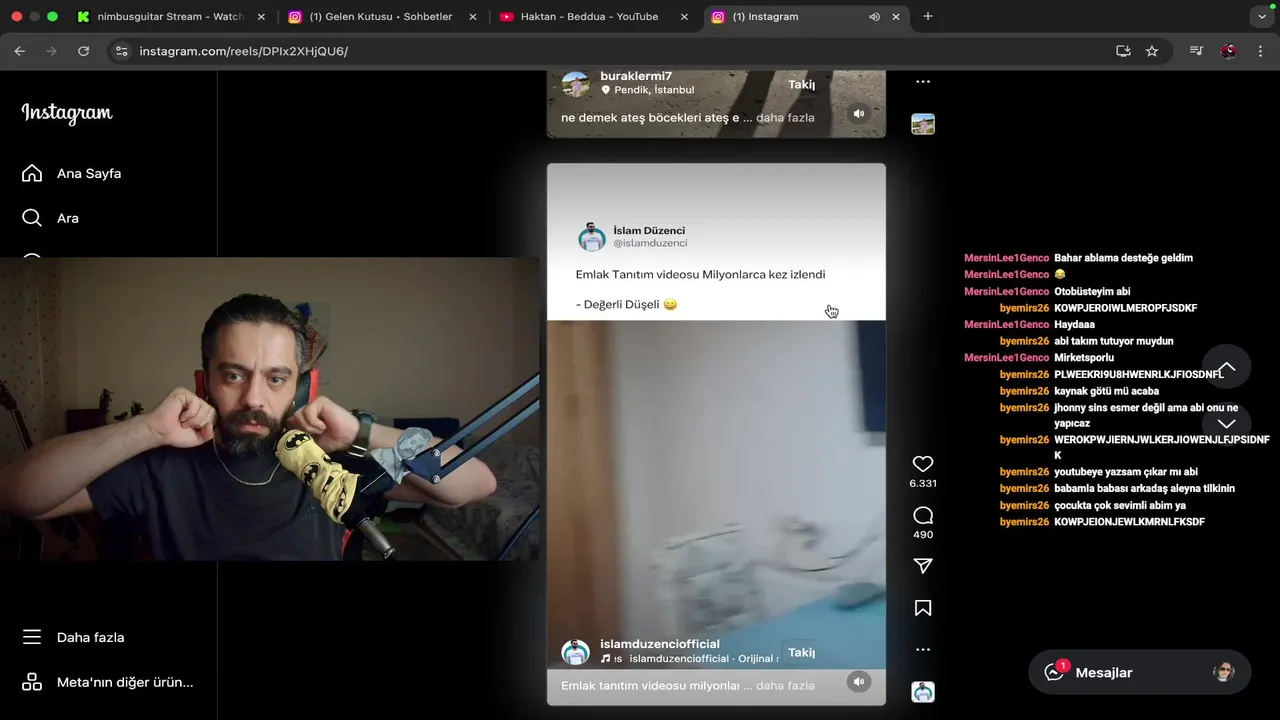Click İslam Düzenci name in reel overlay

[x=649, y=231]
